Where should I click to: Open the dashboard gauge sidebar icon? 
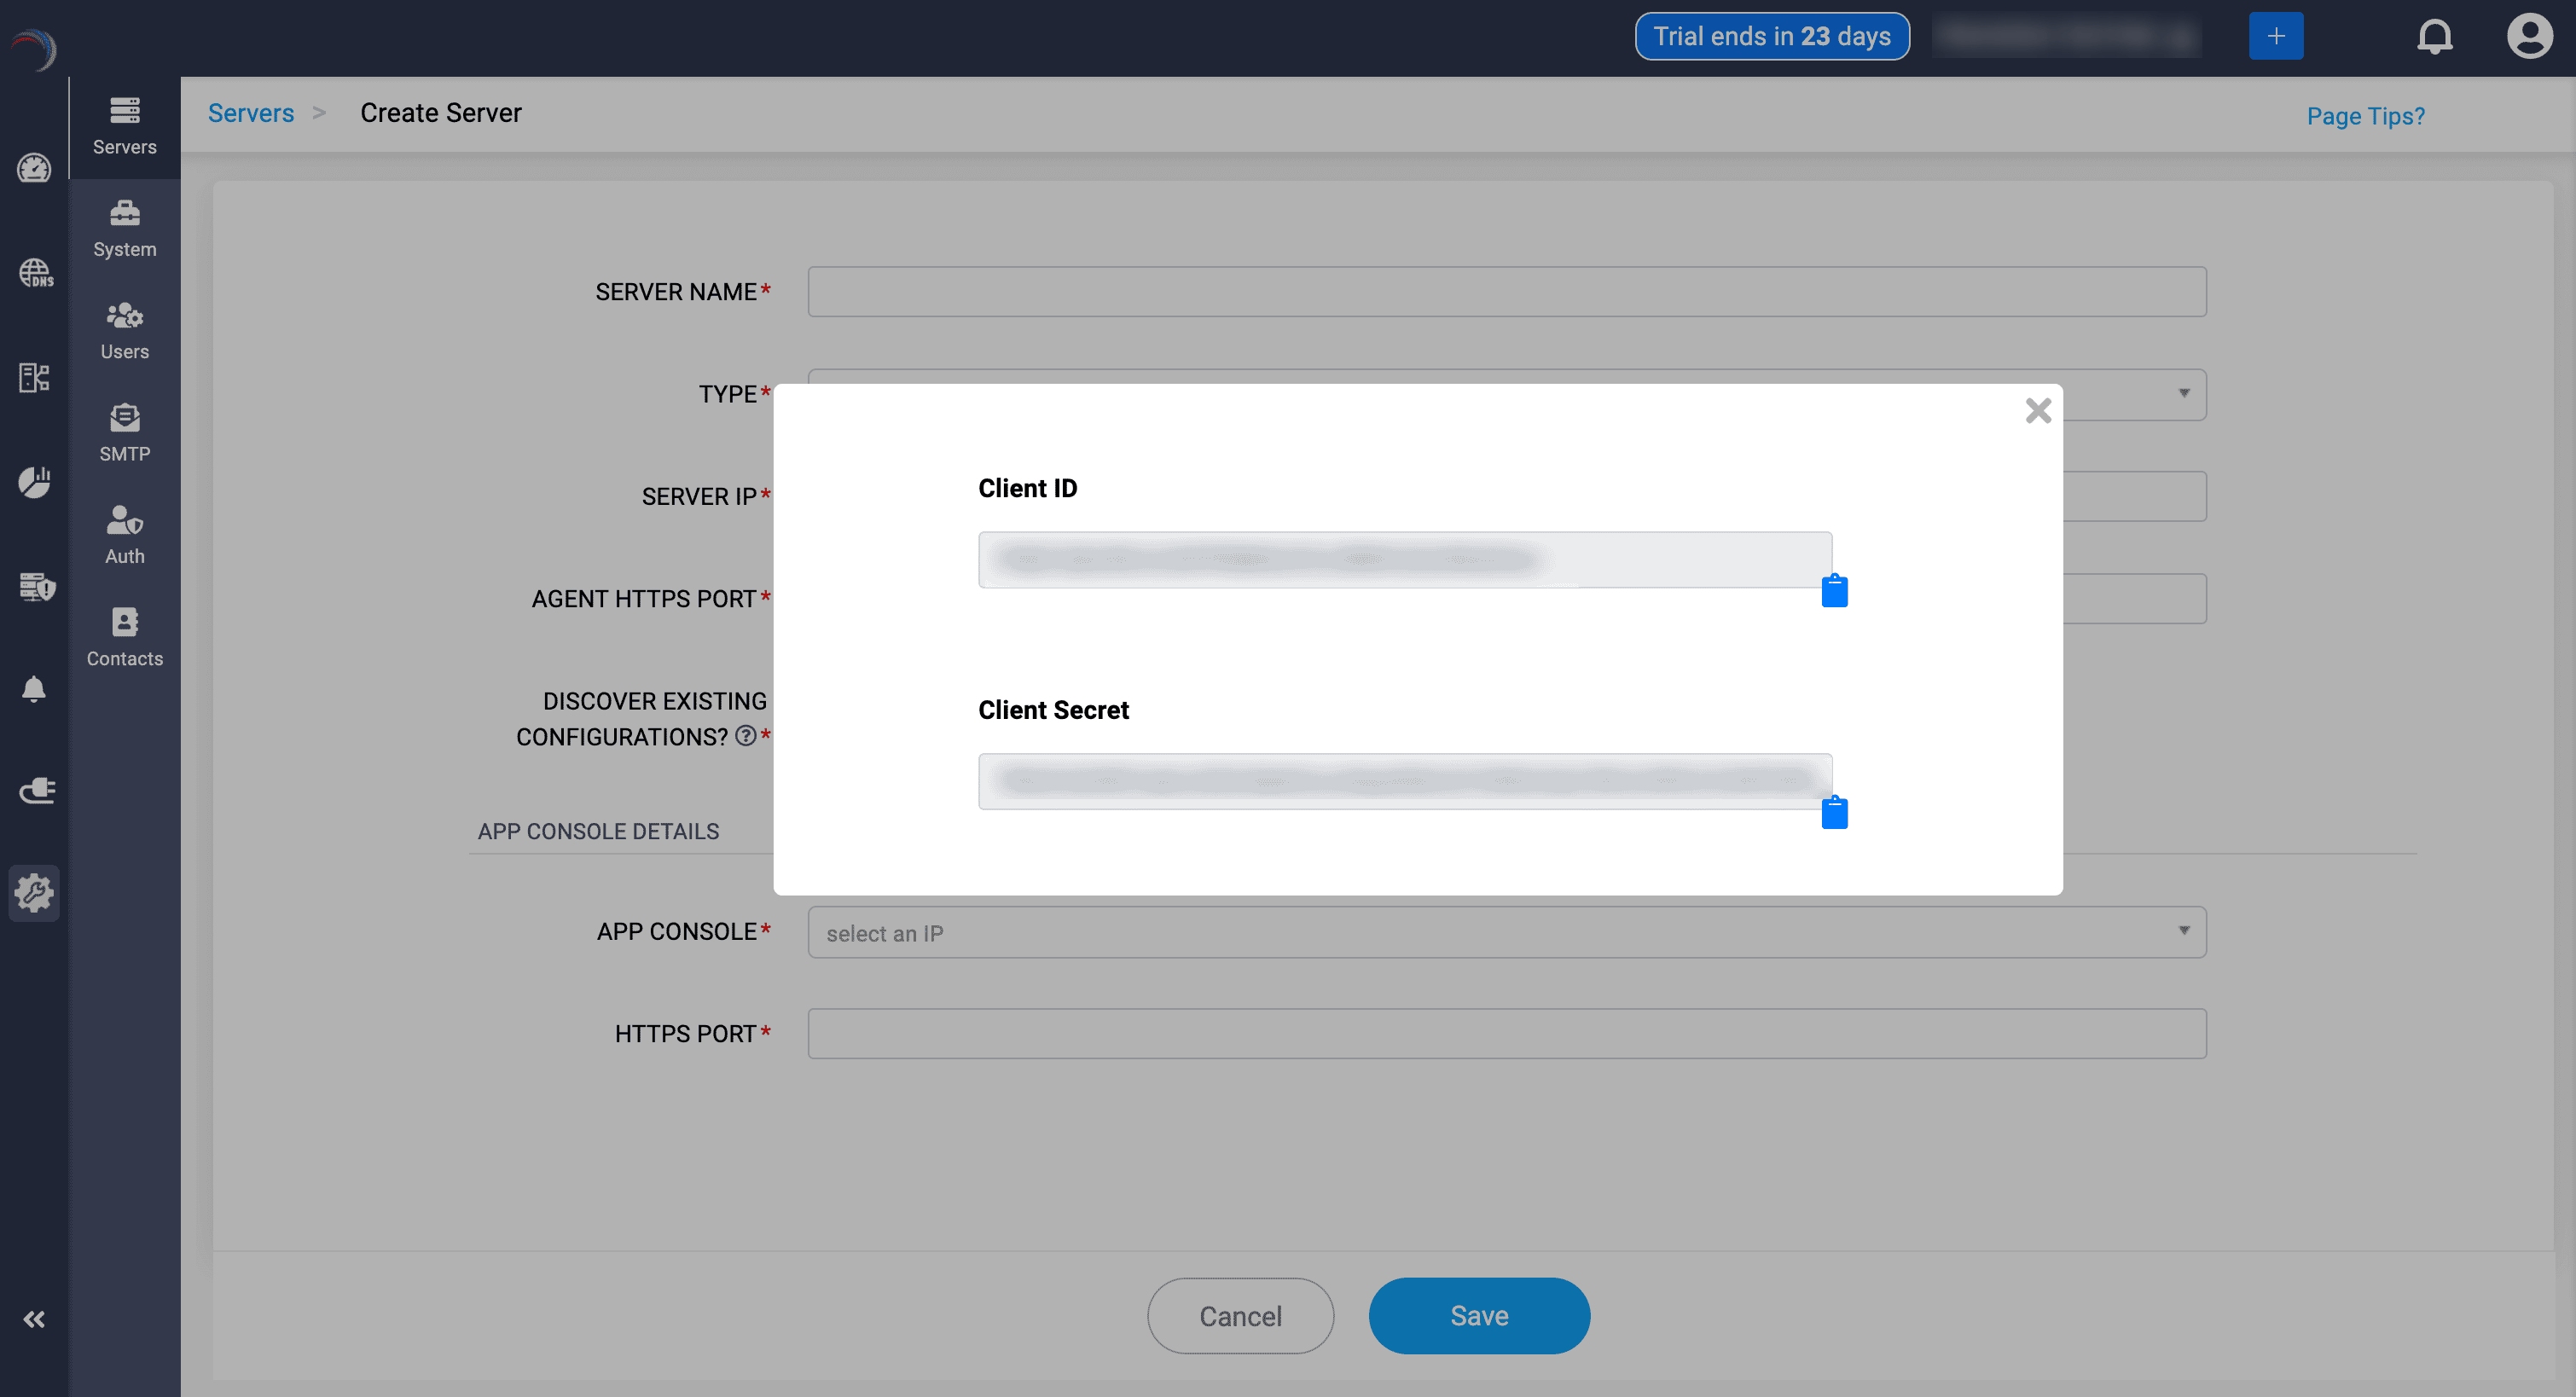35,169
